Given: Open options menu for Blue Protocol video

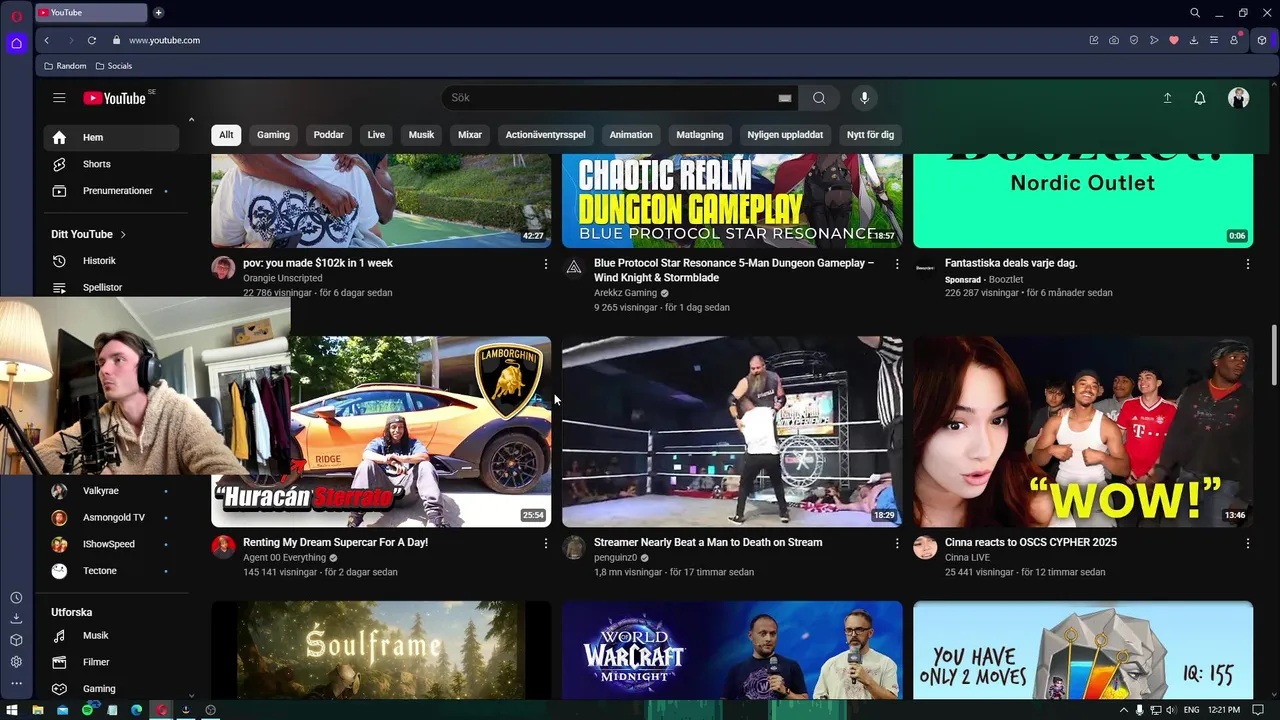Looking at the screenshot, I should (897, 264).
